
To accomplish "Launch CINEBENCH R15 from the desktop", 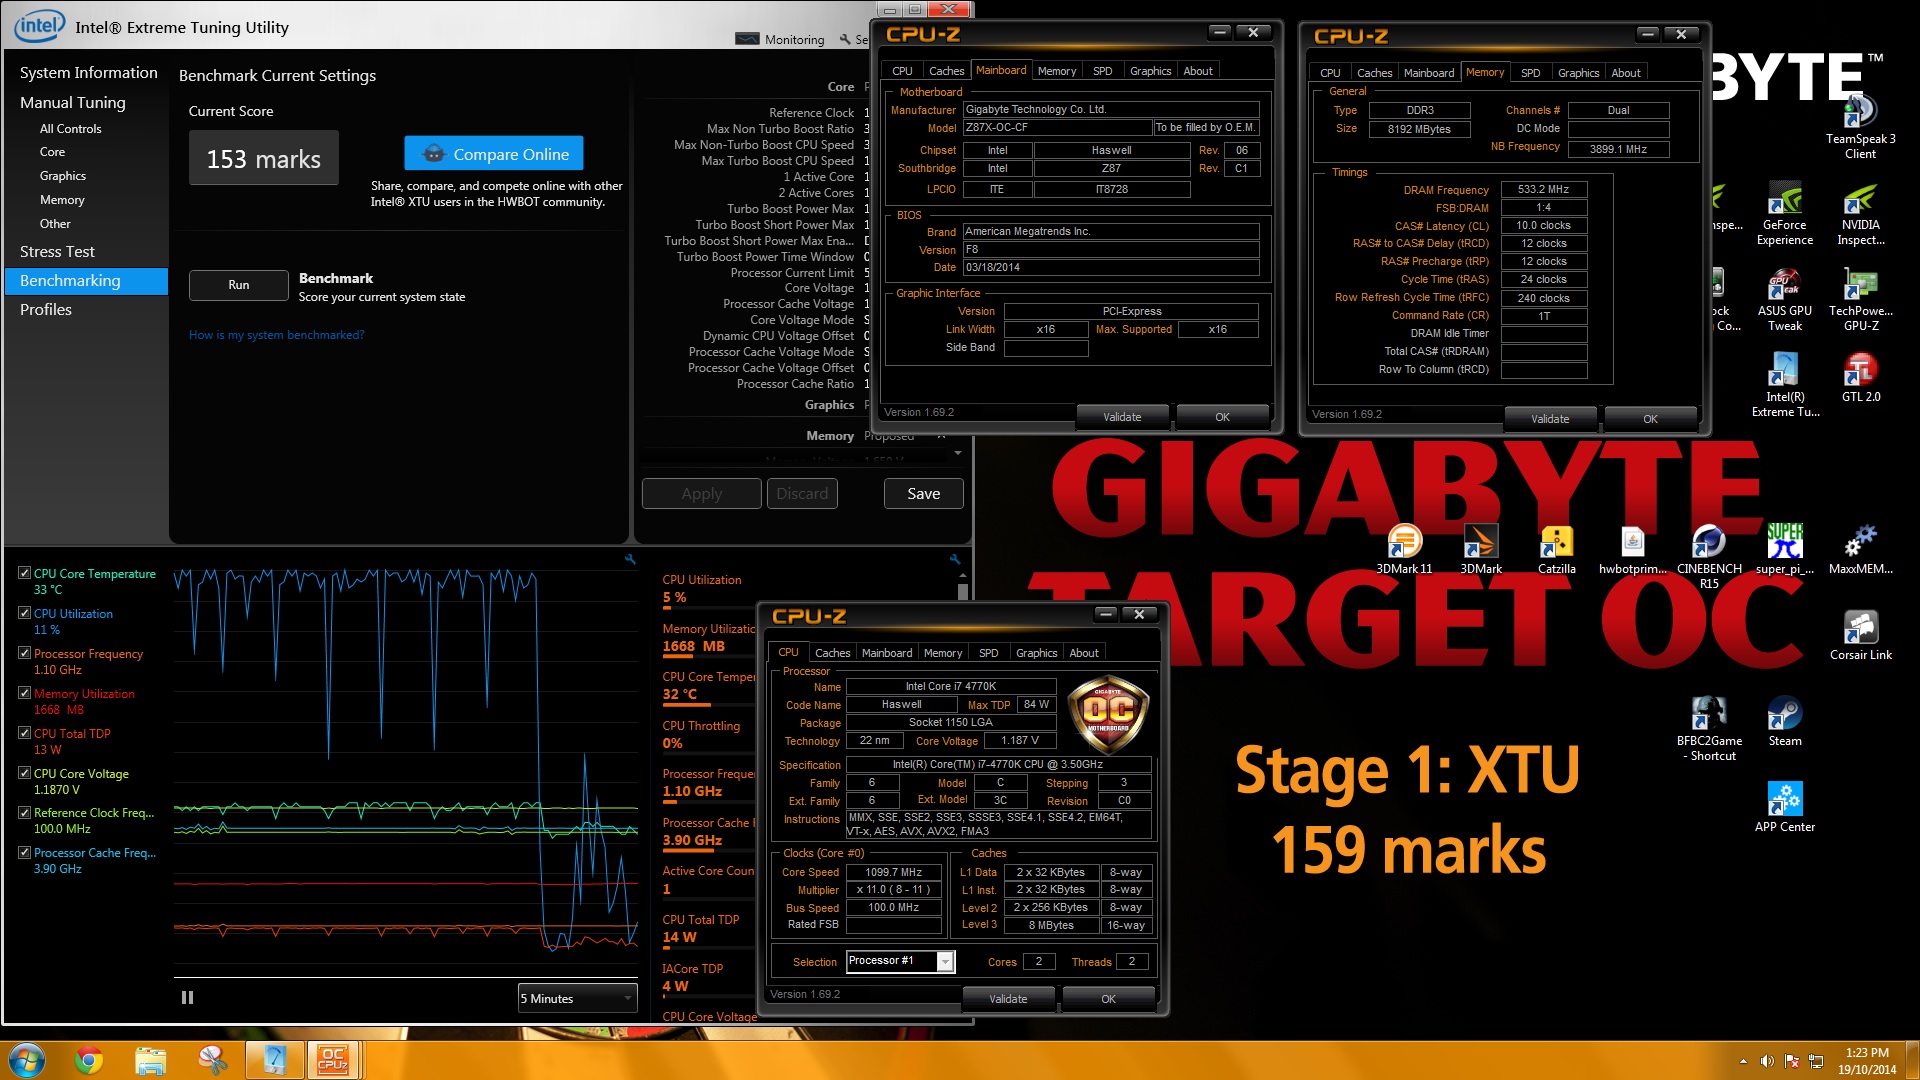I will pos(1708,557).
